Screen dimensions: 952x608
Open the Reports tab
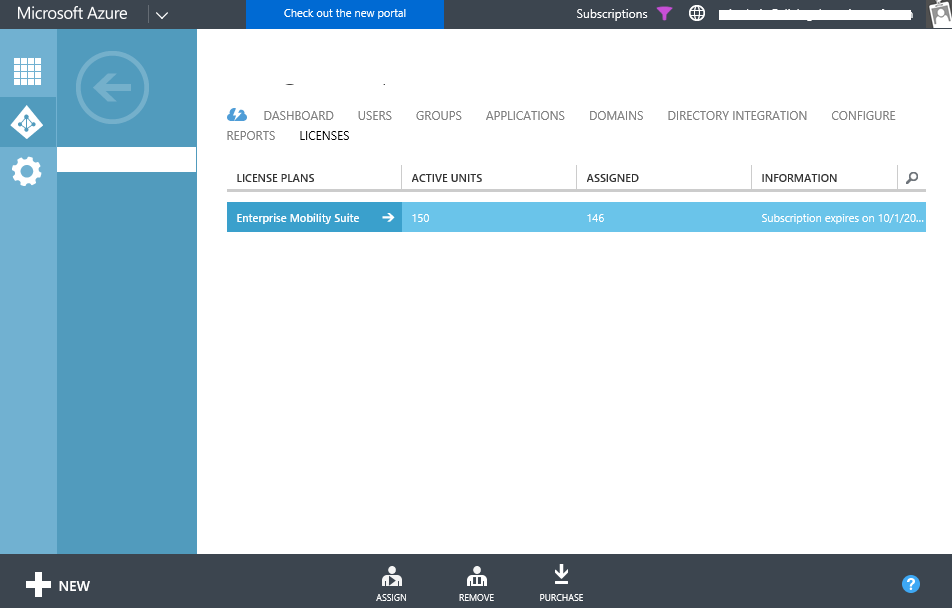pyautogui.click(x=251, y=135)
